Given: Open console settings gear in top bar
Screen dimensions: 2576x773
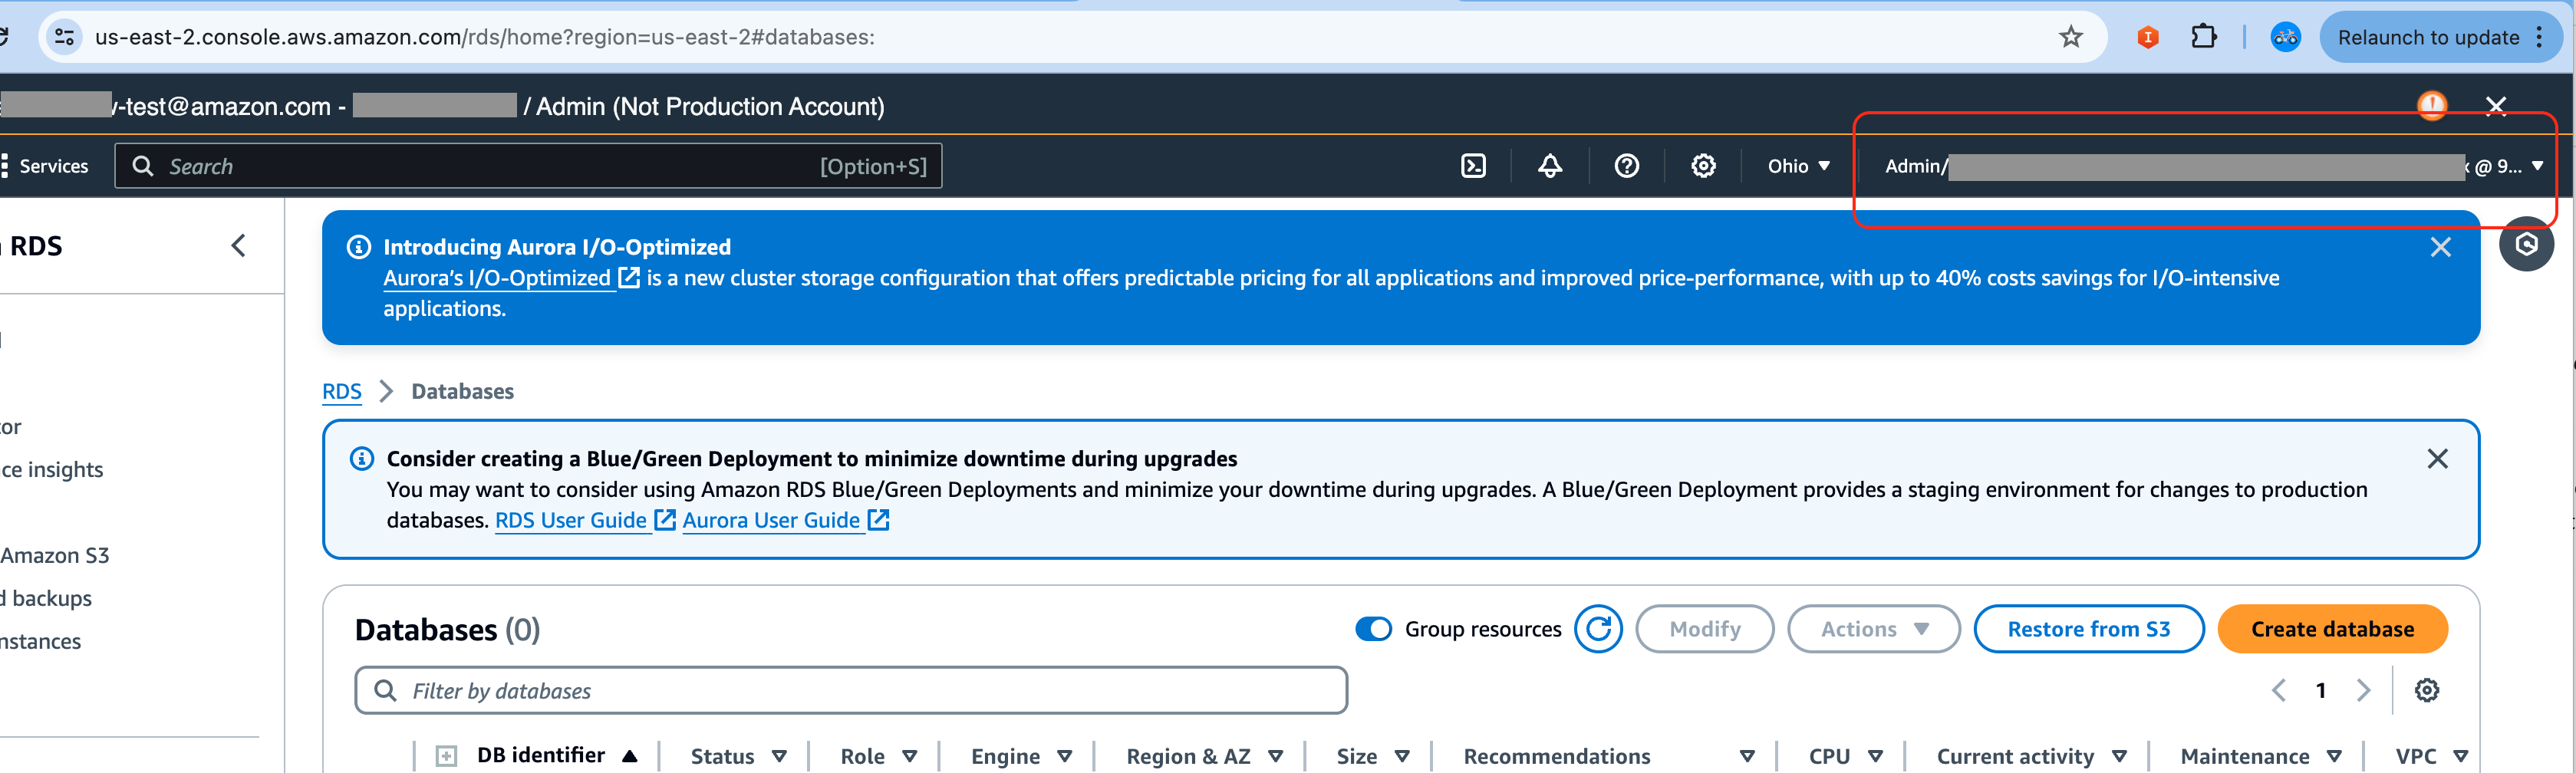Looking at the screenshot, I should [x=1703, y=166].
